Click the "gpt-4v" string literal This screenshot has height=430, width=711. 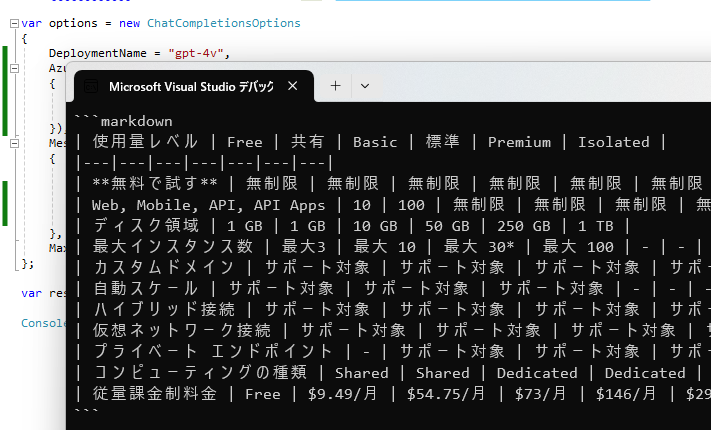195,53
